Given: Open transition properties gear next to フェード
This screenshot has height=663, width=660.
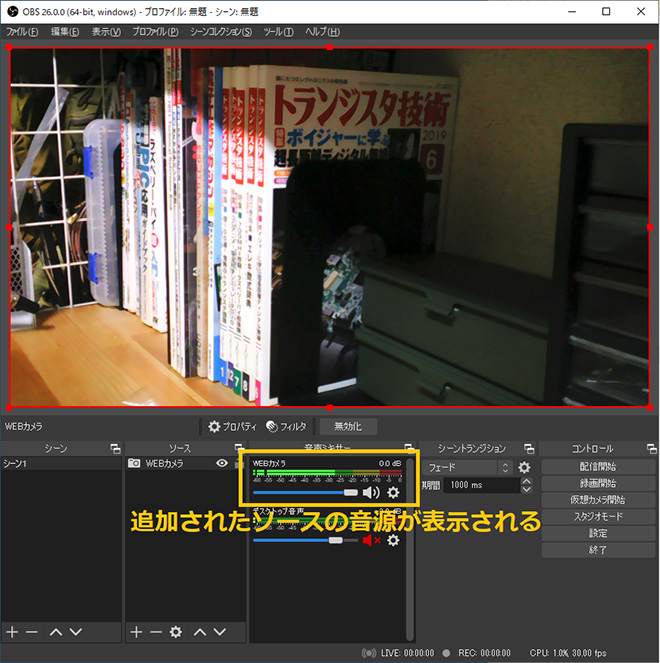Looking at the screenshot, I should (x=524, y=467).
